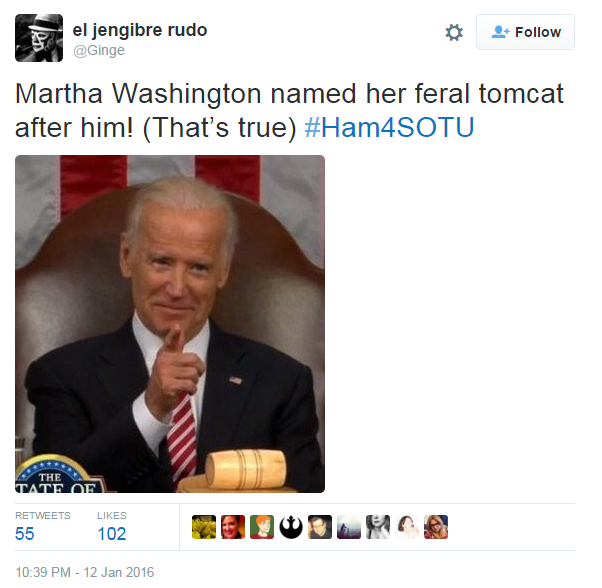Open the yellow flowers liker avatar

[204, 527]
